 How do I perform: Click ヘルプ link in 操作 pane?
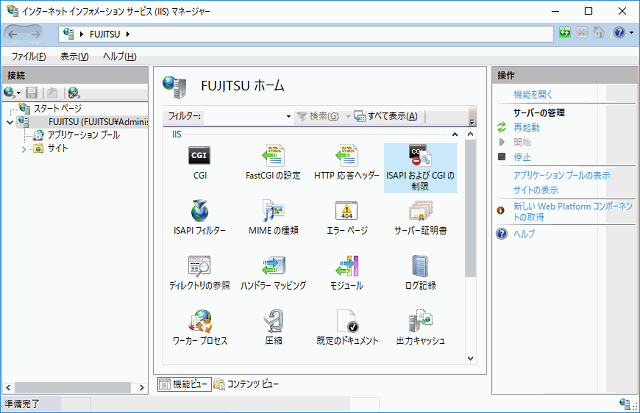(524, 234)
